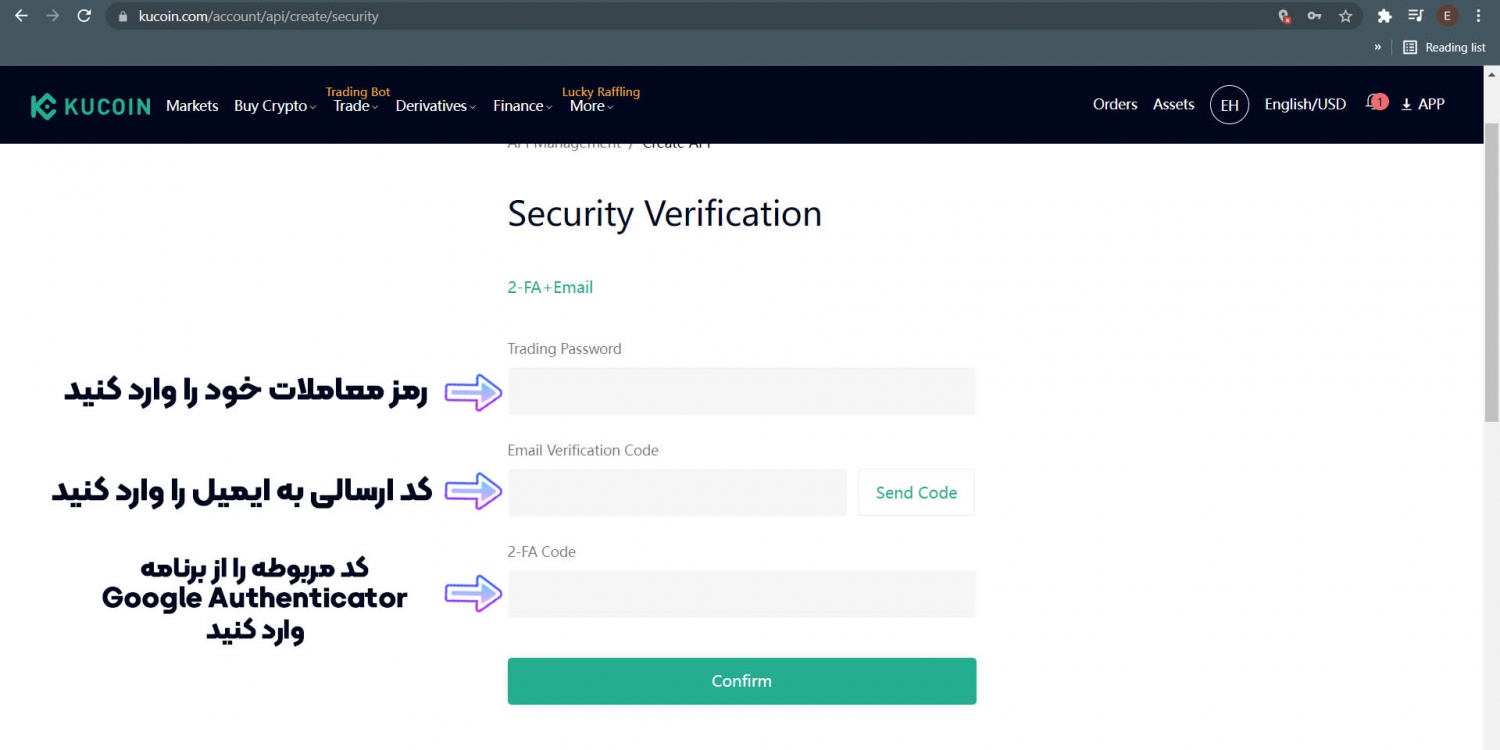Image resolution: width=1500 pixels, height=750 pixels.
Task: Focus the Trading Password field
Action: pos(741,391)
